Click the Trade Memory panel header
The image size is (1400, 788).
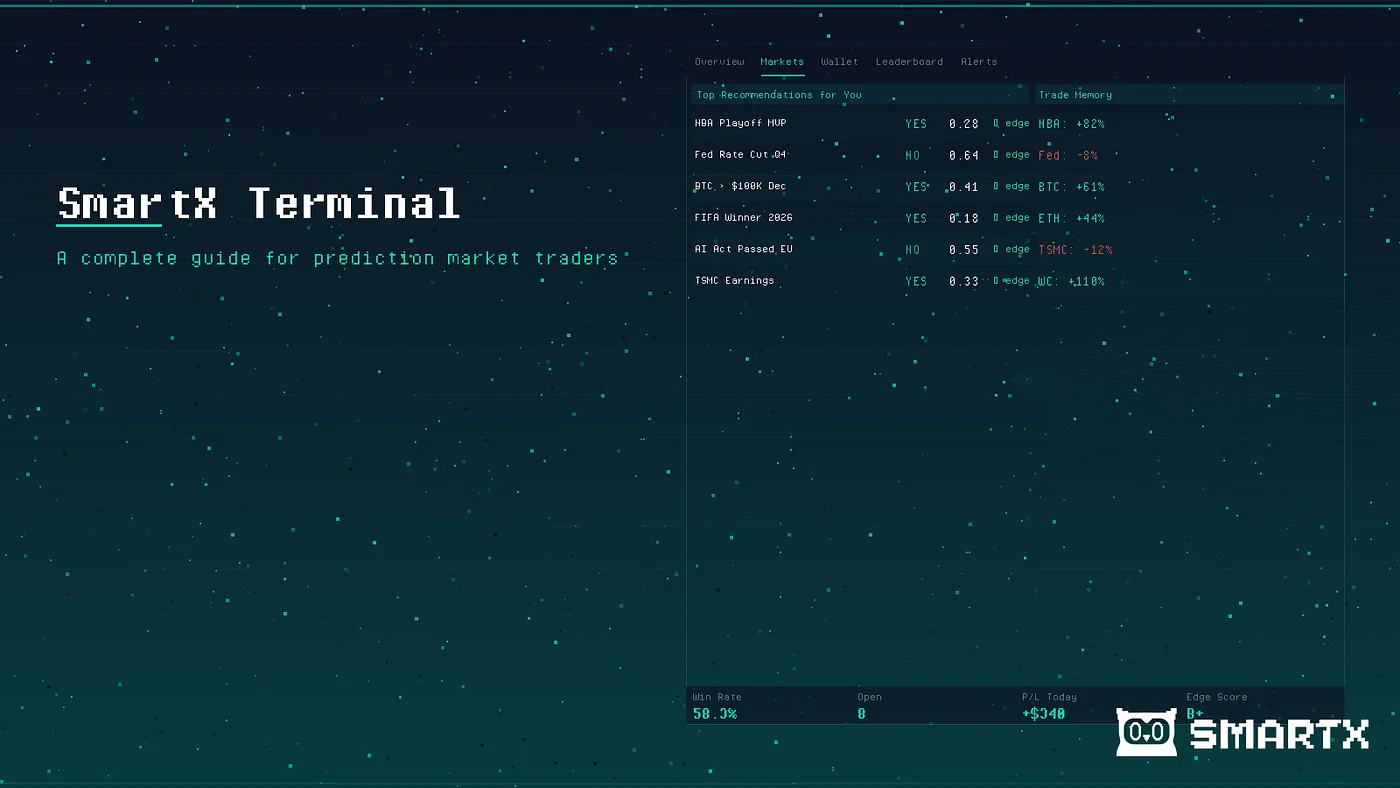[1189, 95]
